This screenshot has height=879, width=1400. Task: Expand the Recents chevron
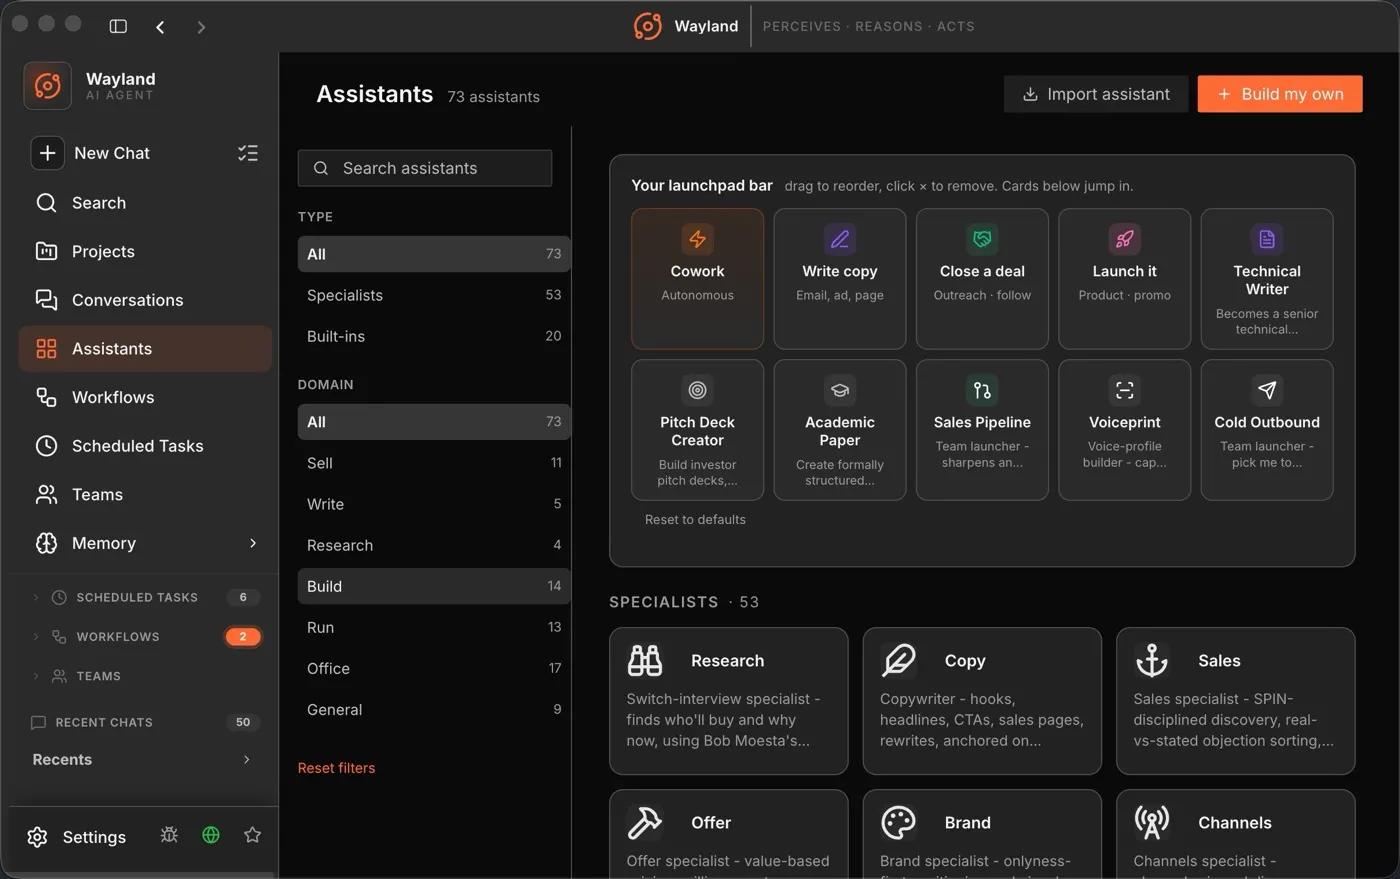click(247, 760)
